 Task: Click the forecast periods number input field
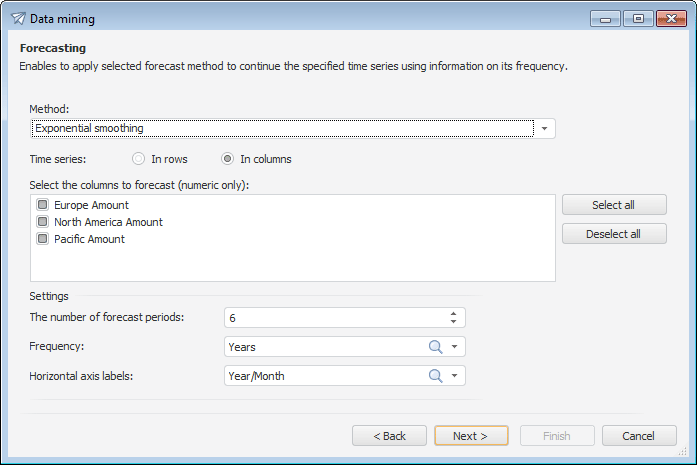pyautogui.click(x=330, y=318)
